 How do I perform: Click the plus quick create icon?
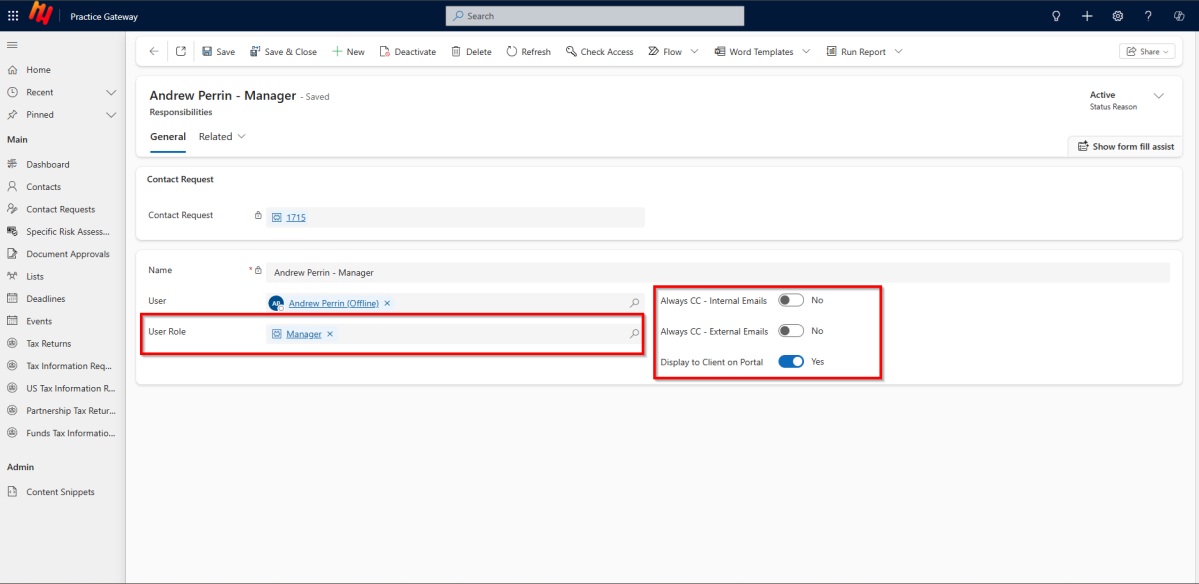1087,15
